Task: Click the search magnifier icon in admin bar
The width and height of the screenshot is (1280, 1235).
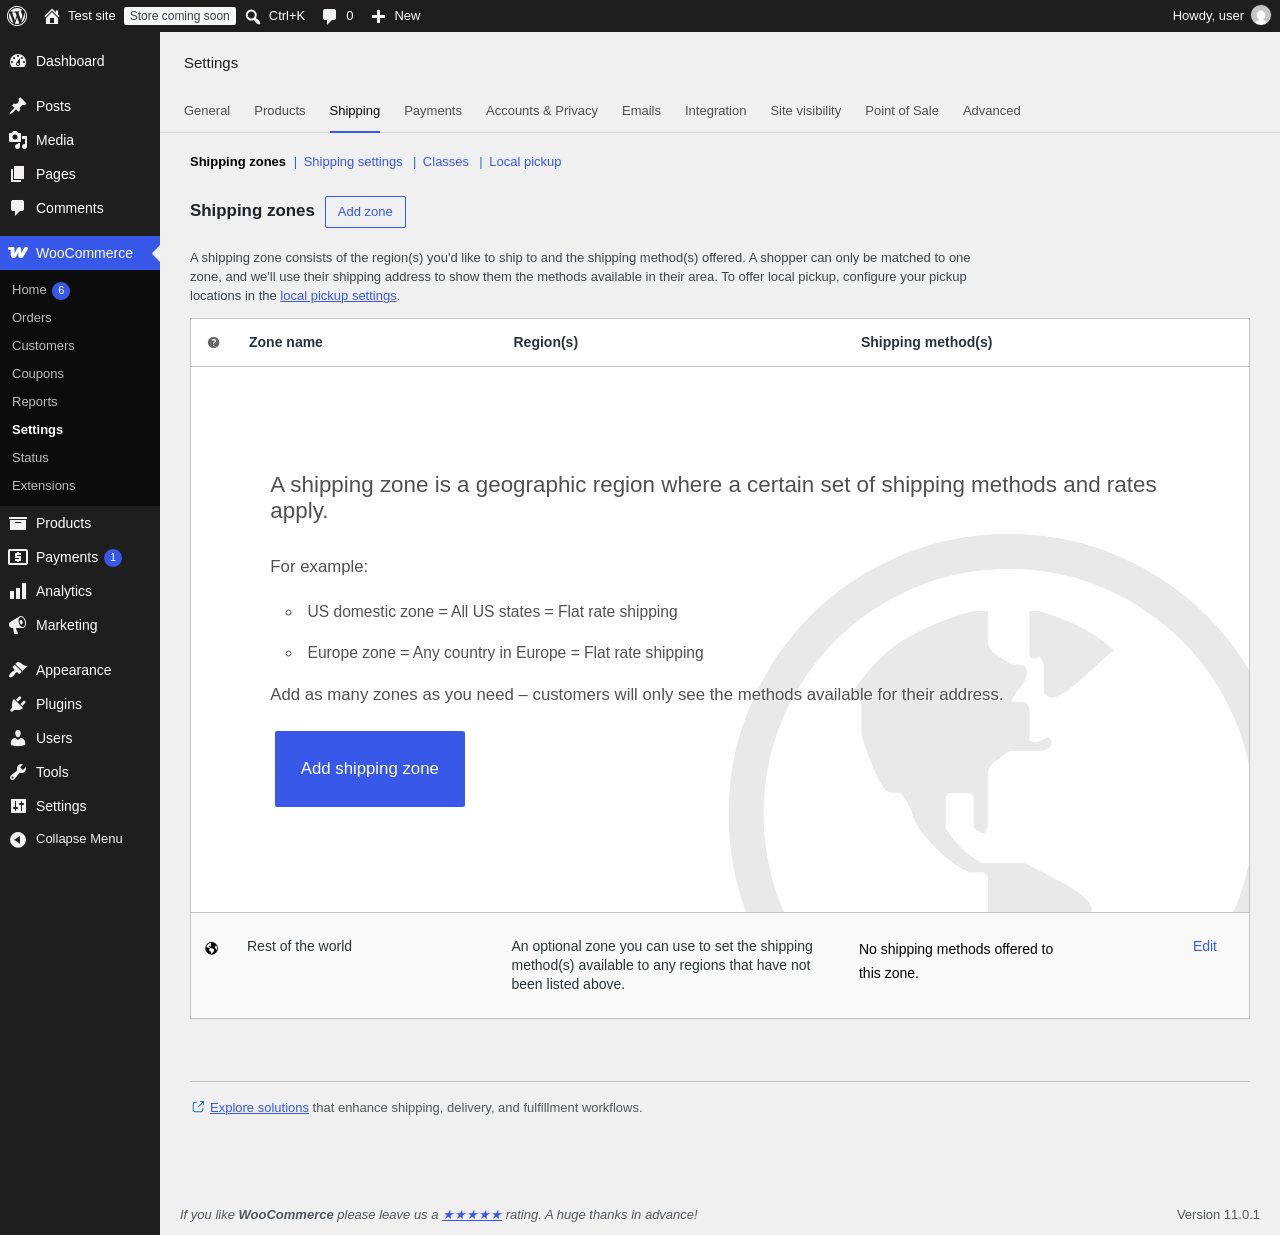Action: pos(253,16)
